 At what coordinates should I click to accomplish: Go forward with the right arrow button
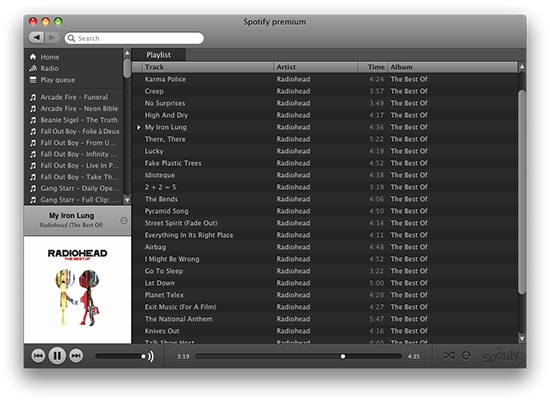pyautogui.click(x=52, y=38)
